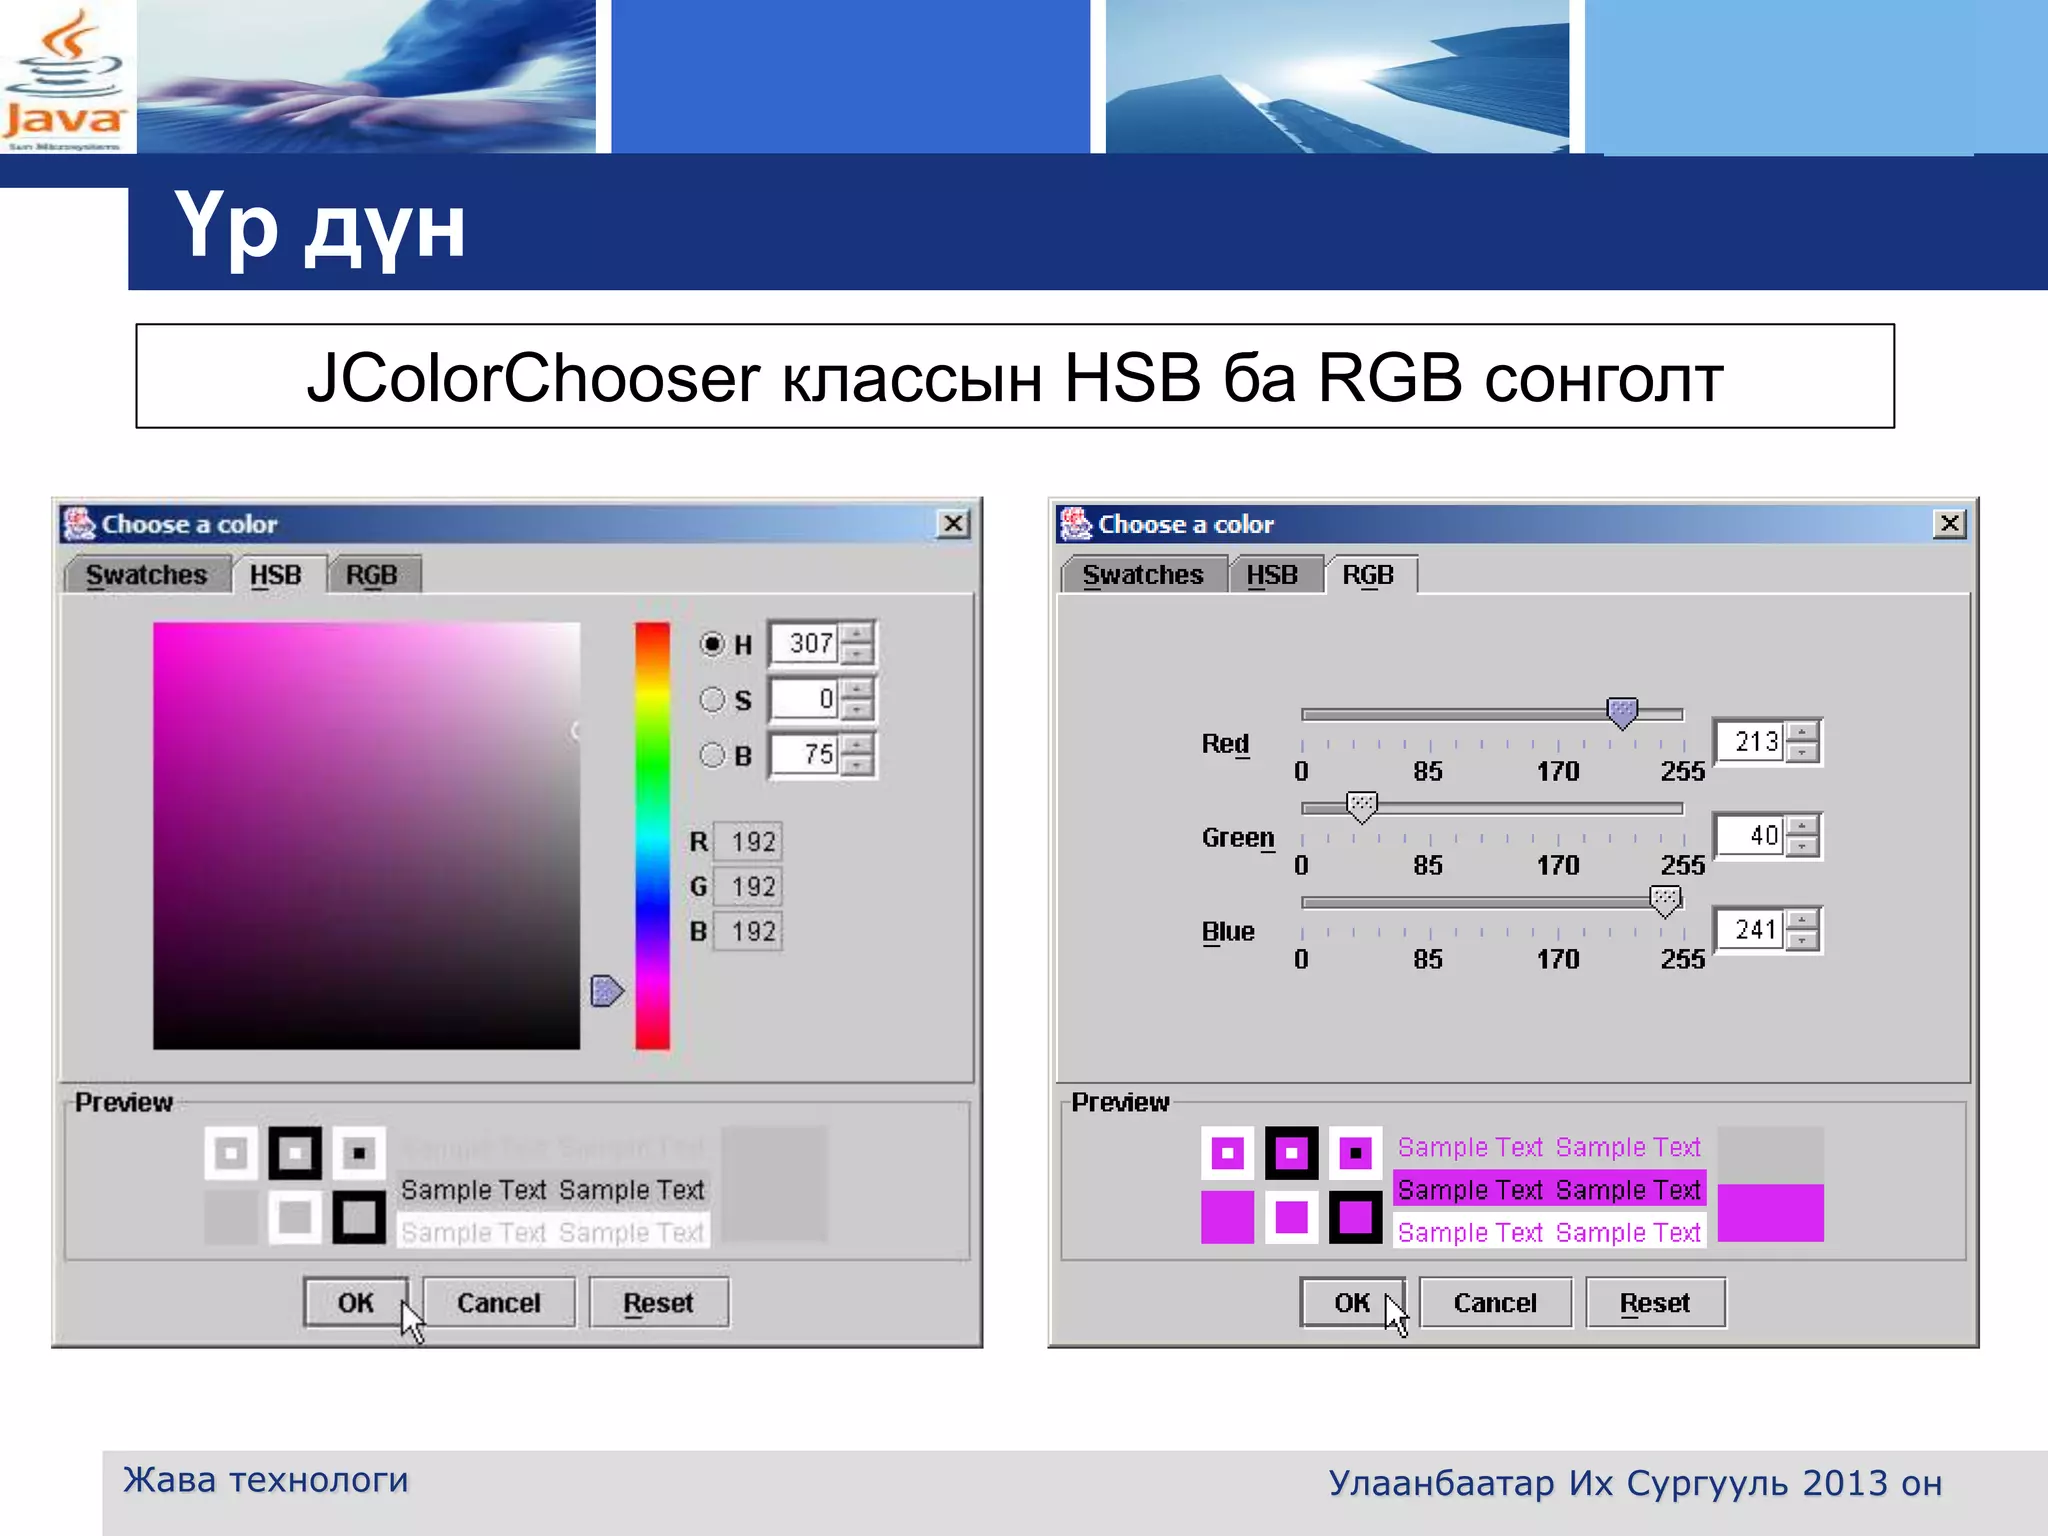The width and height of the screenshot is (2048, 1536).
Task: Click the Red slider thumb
Action: (1622, 713)
